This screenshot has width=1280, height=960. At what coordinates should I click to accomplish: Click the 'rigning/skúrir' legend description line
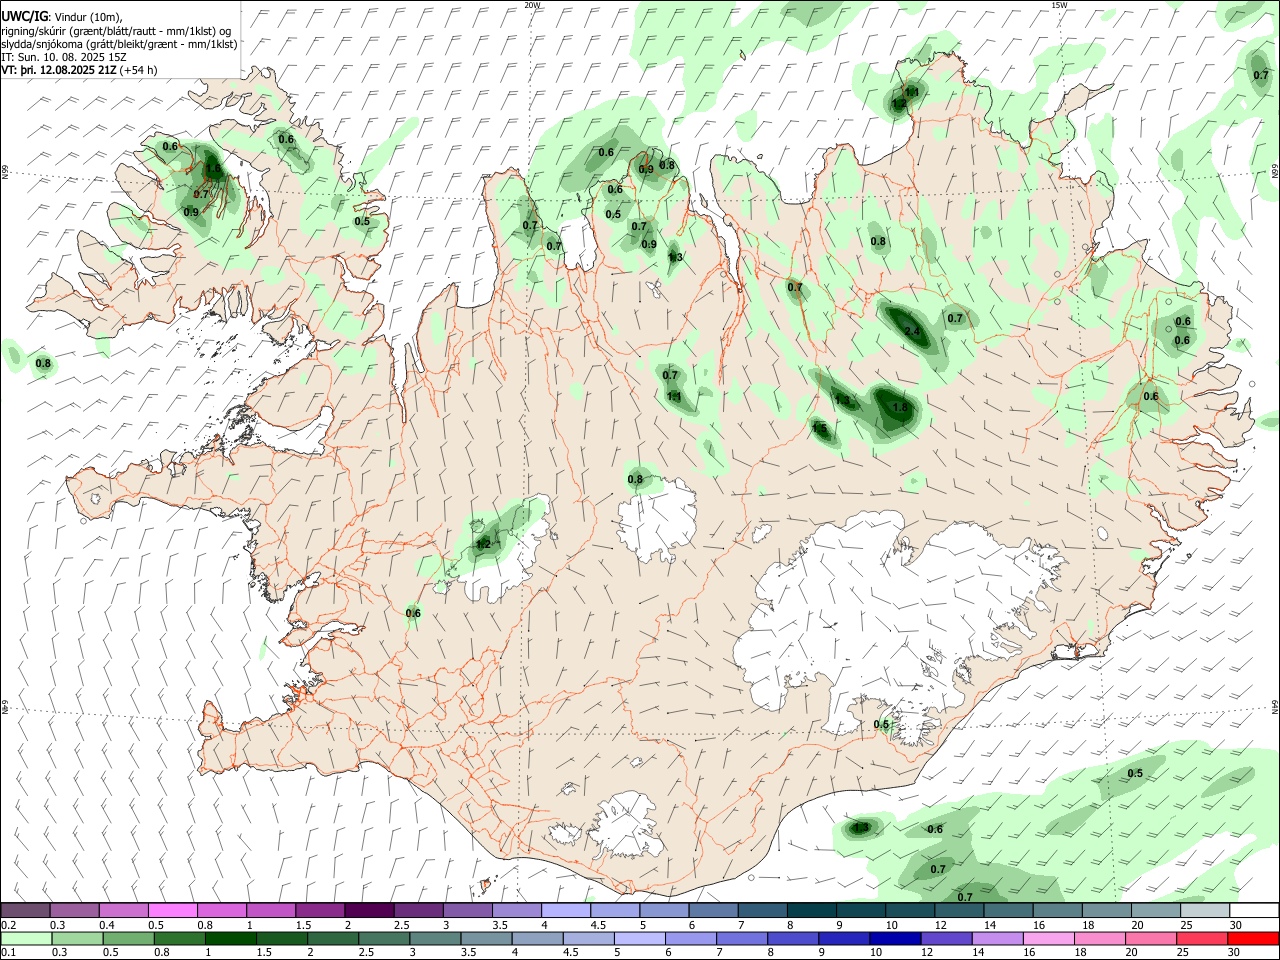tap(116, 31)
